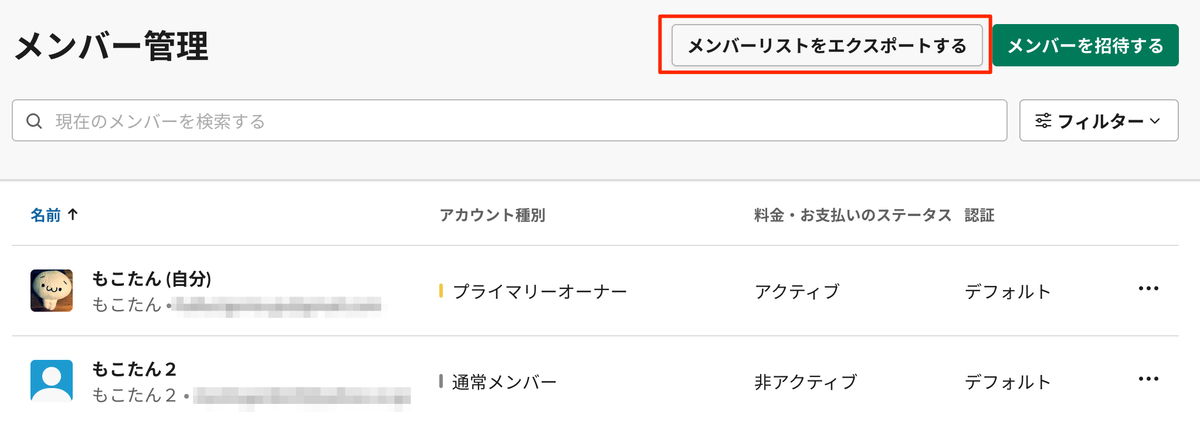Open もこたん (自分) member name

tap(151, 278)
